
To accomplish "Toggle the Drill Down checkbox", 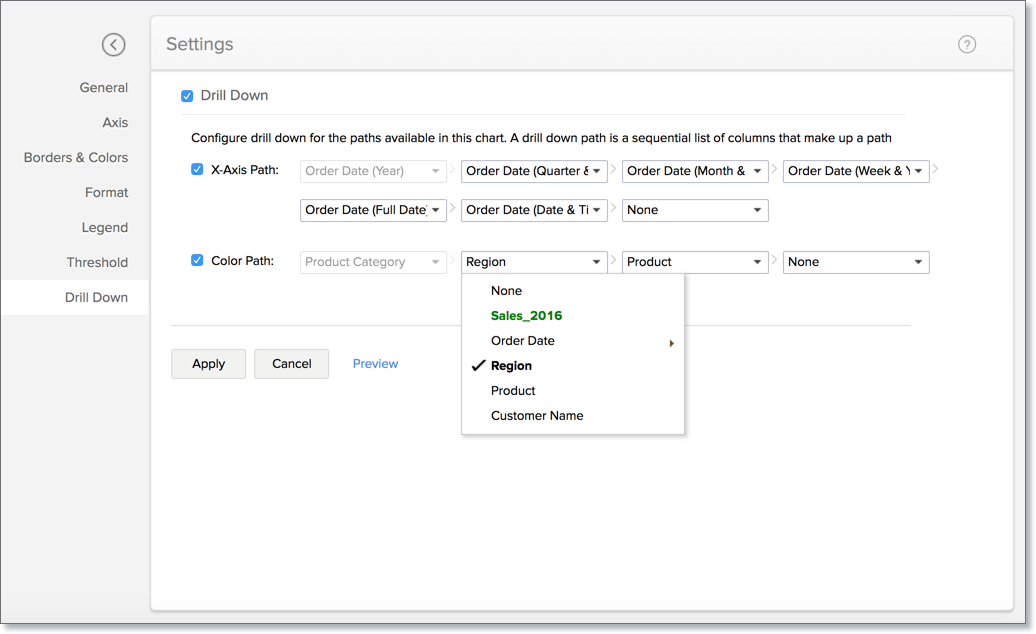I will 187,96.
